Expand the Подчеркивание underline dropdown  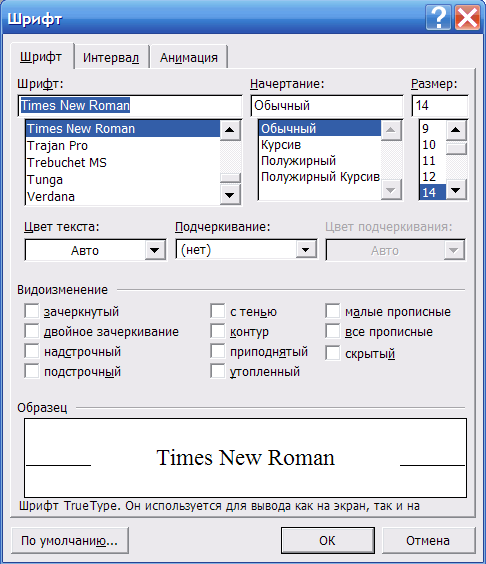(x=306, y=250)
